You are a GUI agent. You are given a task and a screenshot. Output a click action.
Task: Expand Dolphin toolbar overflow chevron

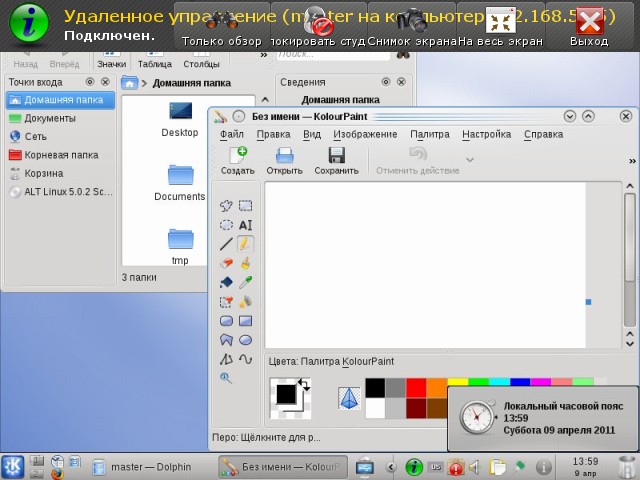tap(264, 55)
